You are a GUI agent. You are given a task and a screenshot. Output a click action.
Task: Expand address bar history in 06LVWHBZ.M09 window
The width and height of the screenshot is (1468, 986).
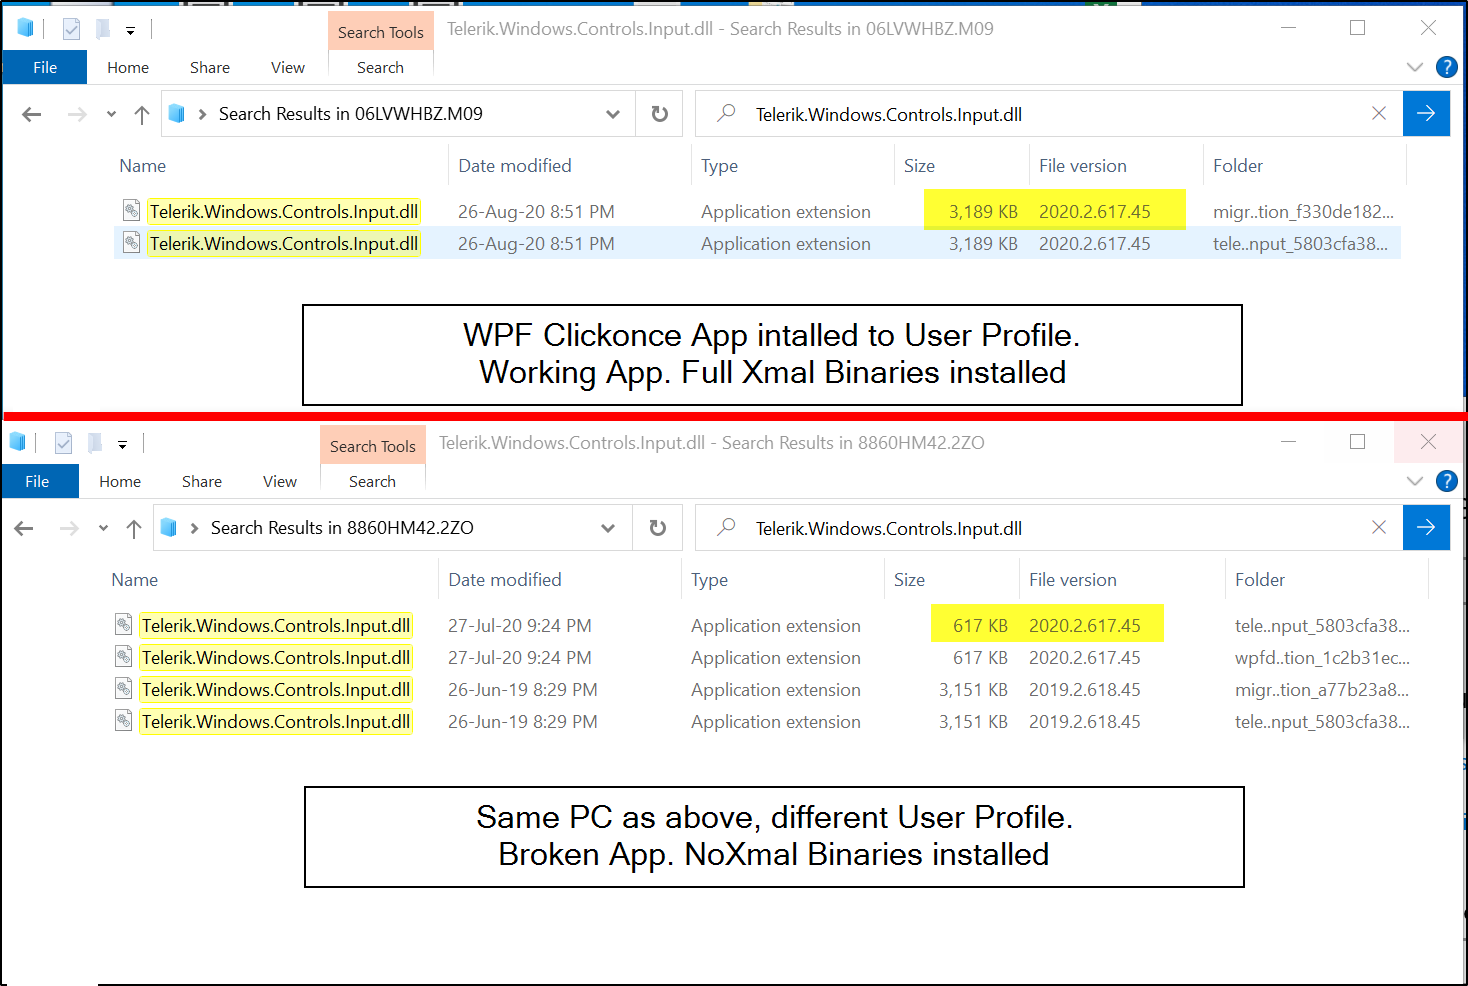pos(613,114)
